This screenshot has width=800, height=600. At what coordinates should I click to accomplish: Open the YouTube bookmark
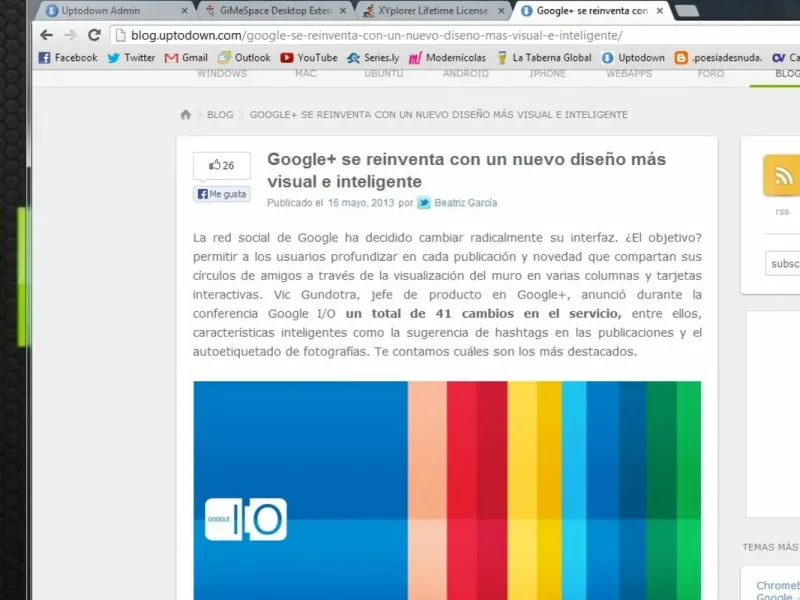309,58
